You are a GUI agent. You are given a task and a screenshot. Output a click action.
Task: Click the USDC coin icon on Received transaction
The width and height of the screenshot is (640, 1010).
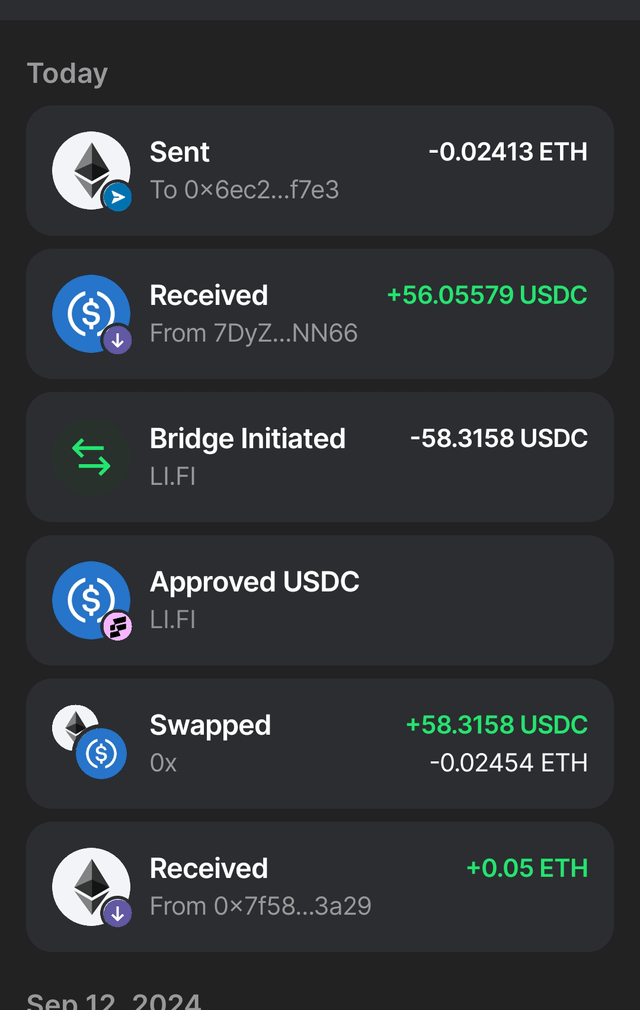89,311
